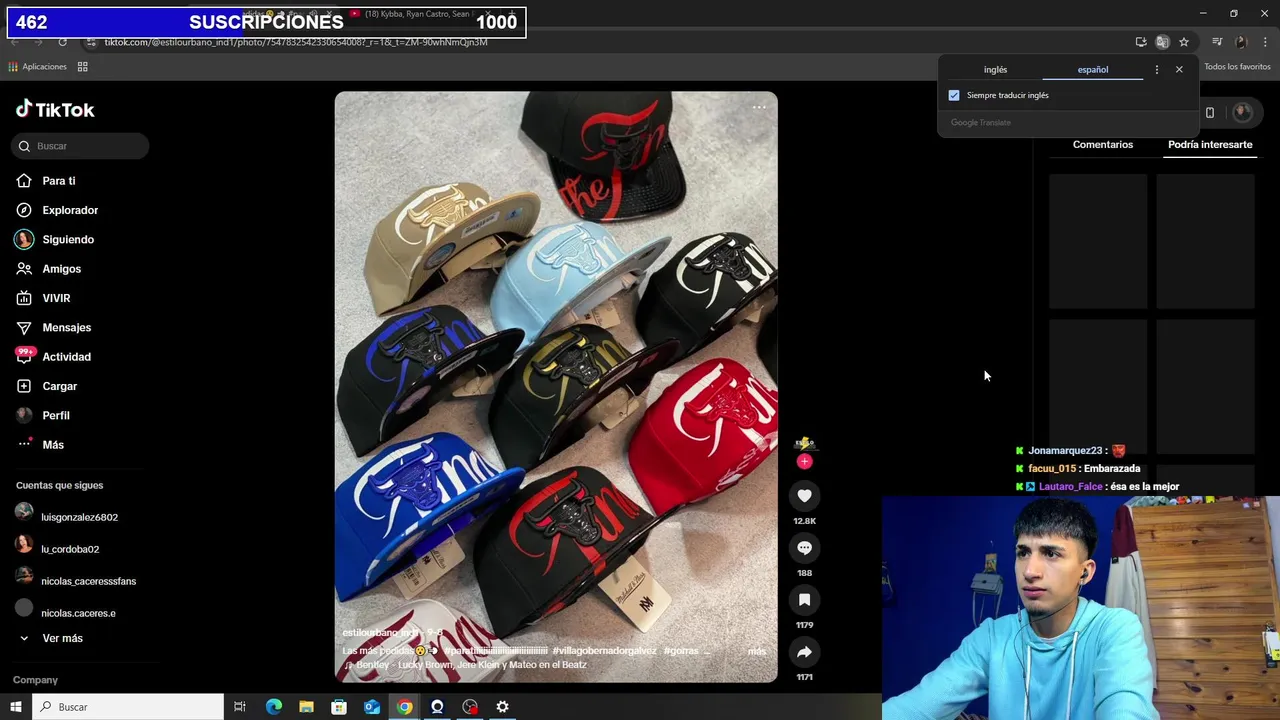The width and height of the screenshot is (1280, 720).
Task: Open the three-dot menu on the photo
Action: click(759, 107)
